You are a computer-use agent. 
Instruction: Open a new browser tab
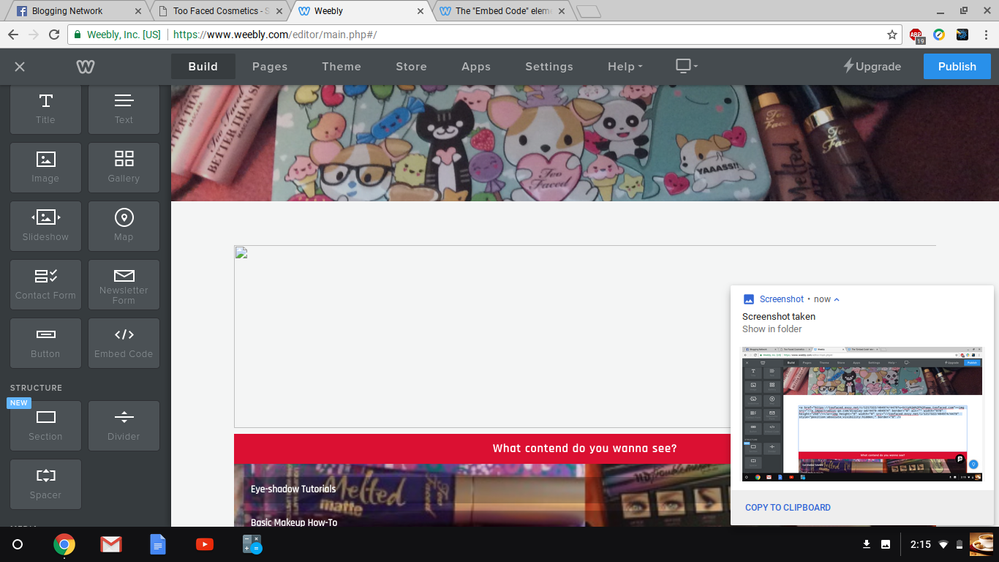[589, 11]
